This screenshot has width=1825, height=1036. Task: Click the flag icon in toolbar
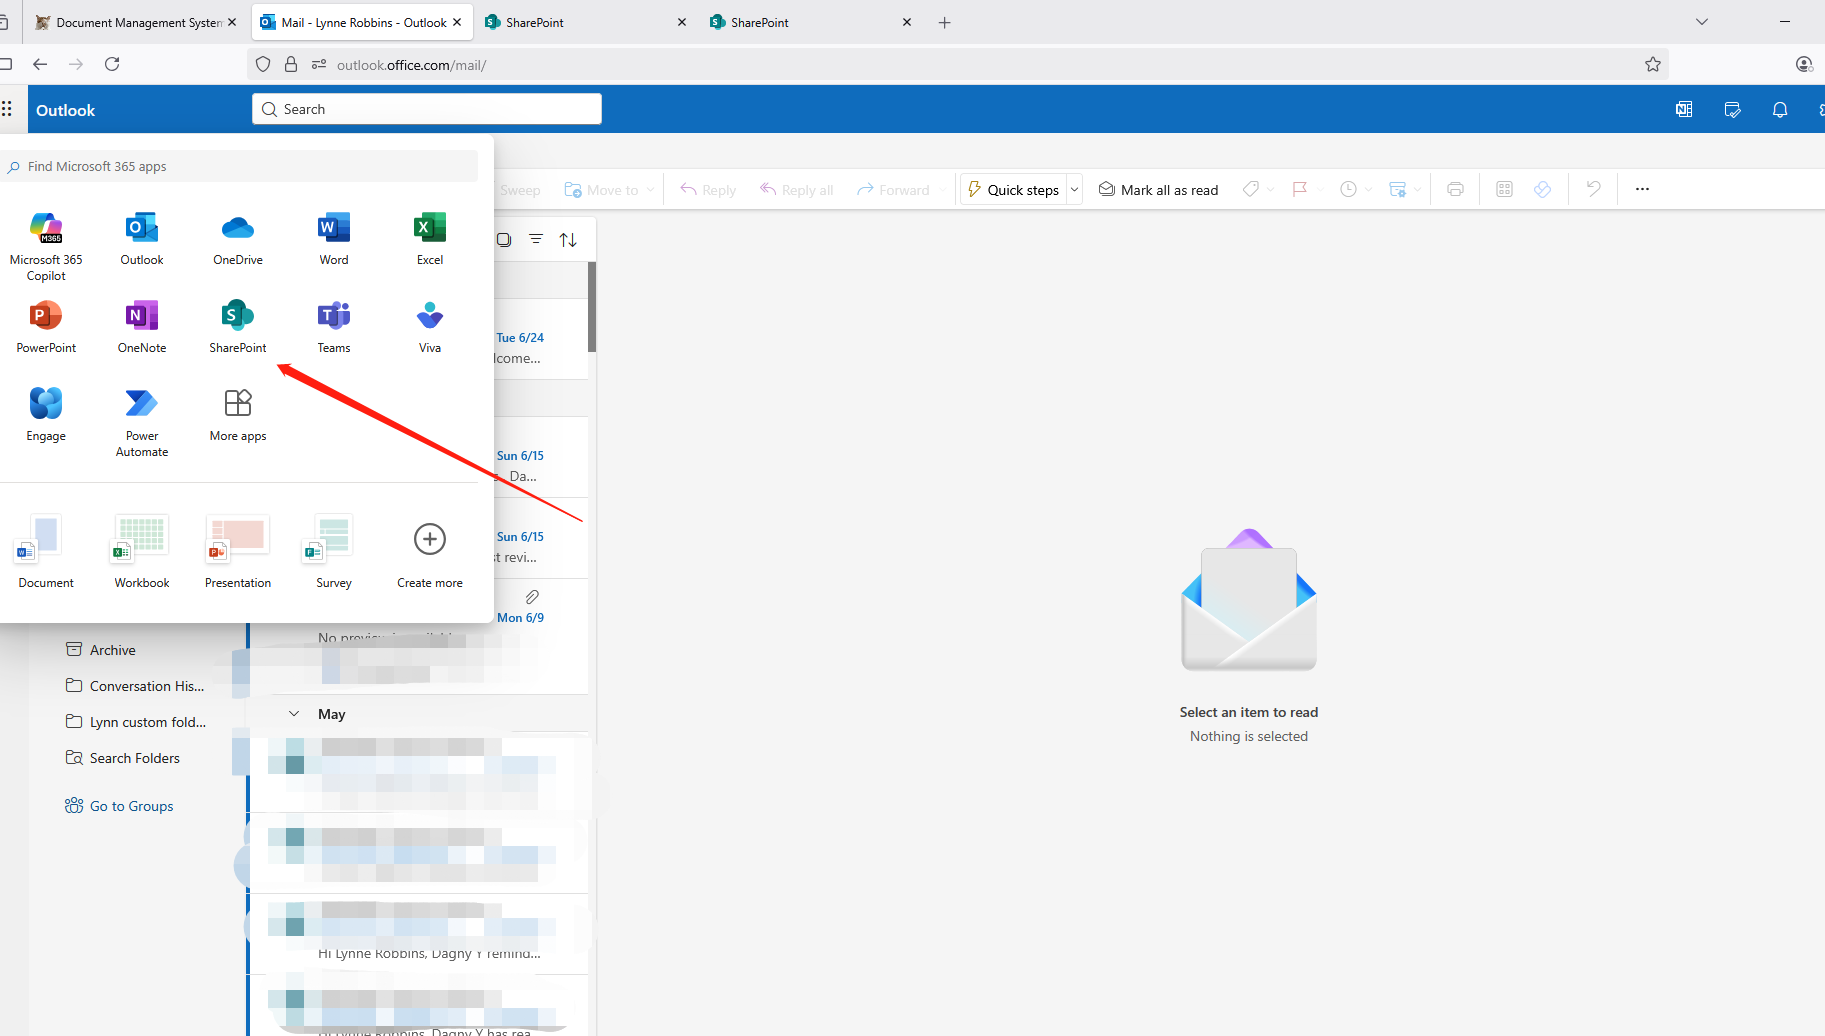1300,190
